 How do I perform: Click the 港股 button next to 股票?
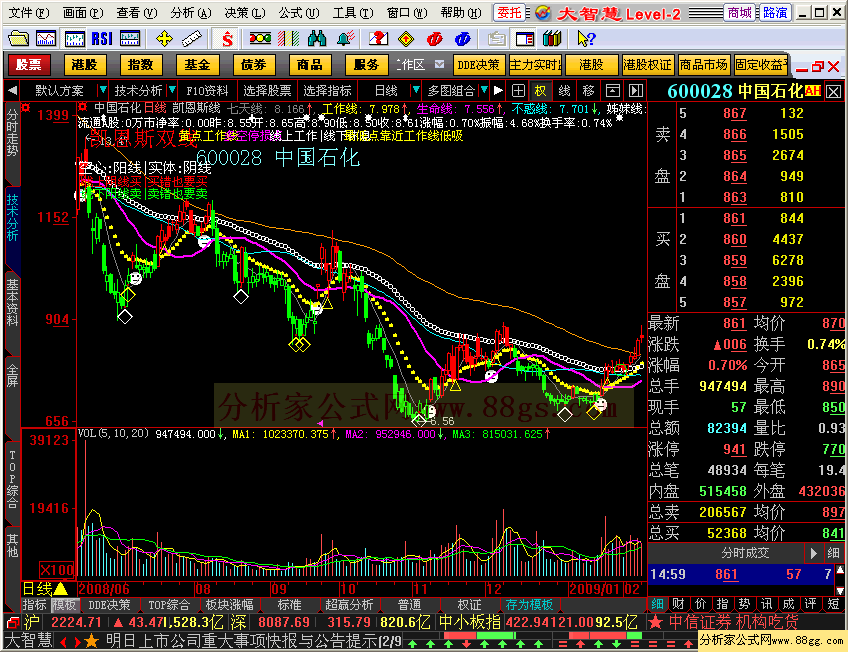[84, 65]
